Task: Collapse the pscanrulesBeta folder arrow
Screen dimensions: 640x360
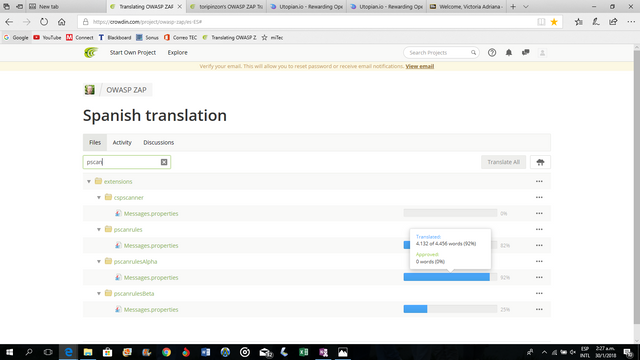Action: [x=99, y=293]
